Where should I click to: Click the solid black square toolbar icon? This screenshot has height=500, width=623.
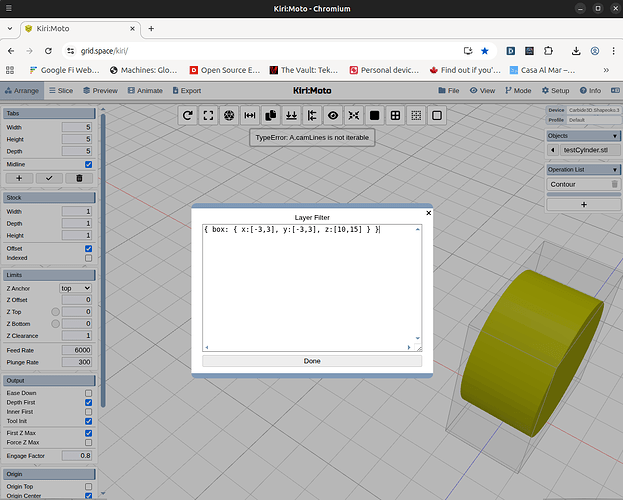pos(374,116)
